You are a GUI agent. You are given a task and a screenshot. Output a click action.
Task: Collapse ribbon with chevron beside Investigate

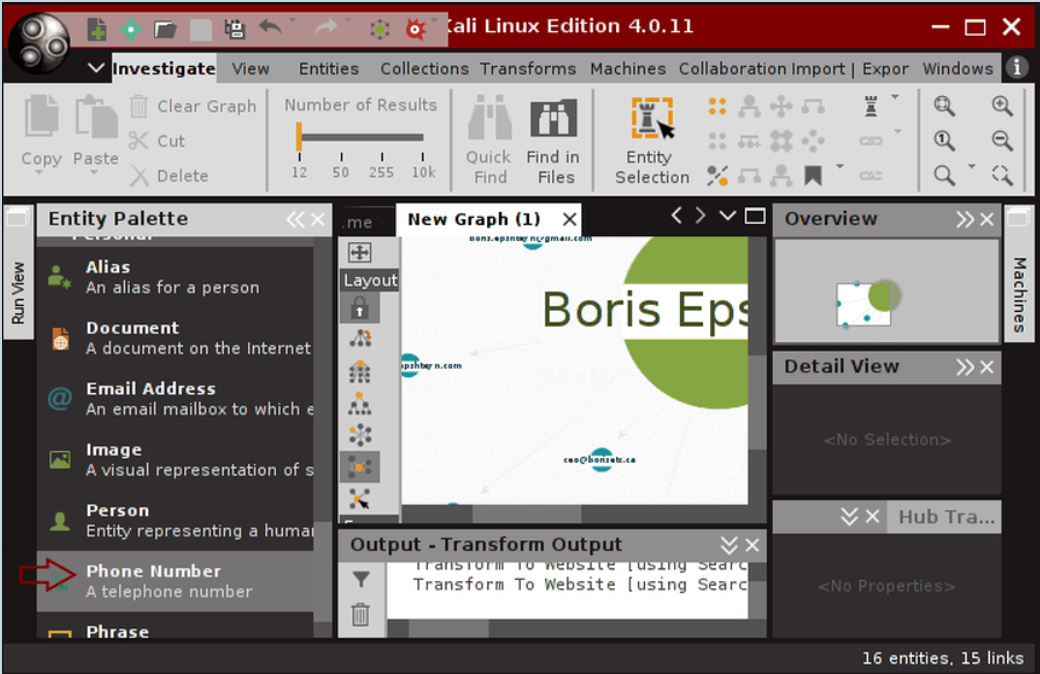click(x=96, y=68)
